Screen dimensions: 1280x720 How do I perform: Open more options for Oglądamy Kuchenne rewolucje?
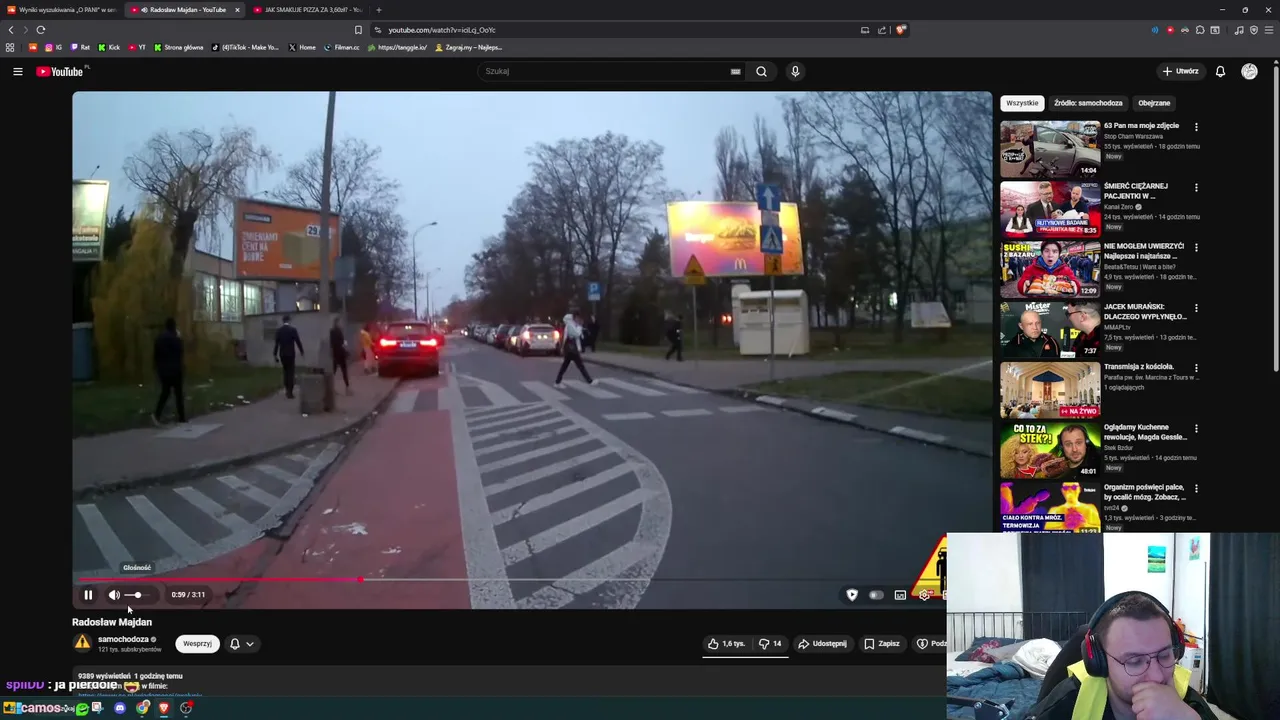coord(1196,428)
